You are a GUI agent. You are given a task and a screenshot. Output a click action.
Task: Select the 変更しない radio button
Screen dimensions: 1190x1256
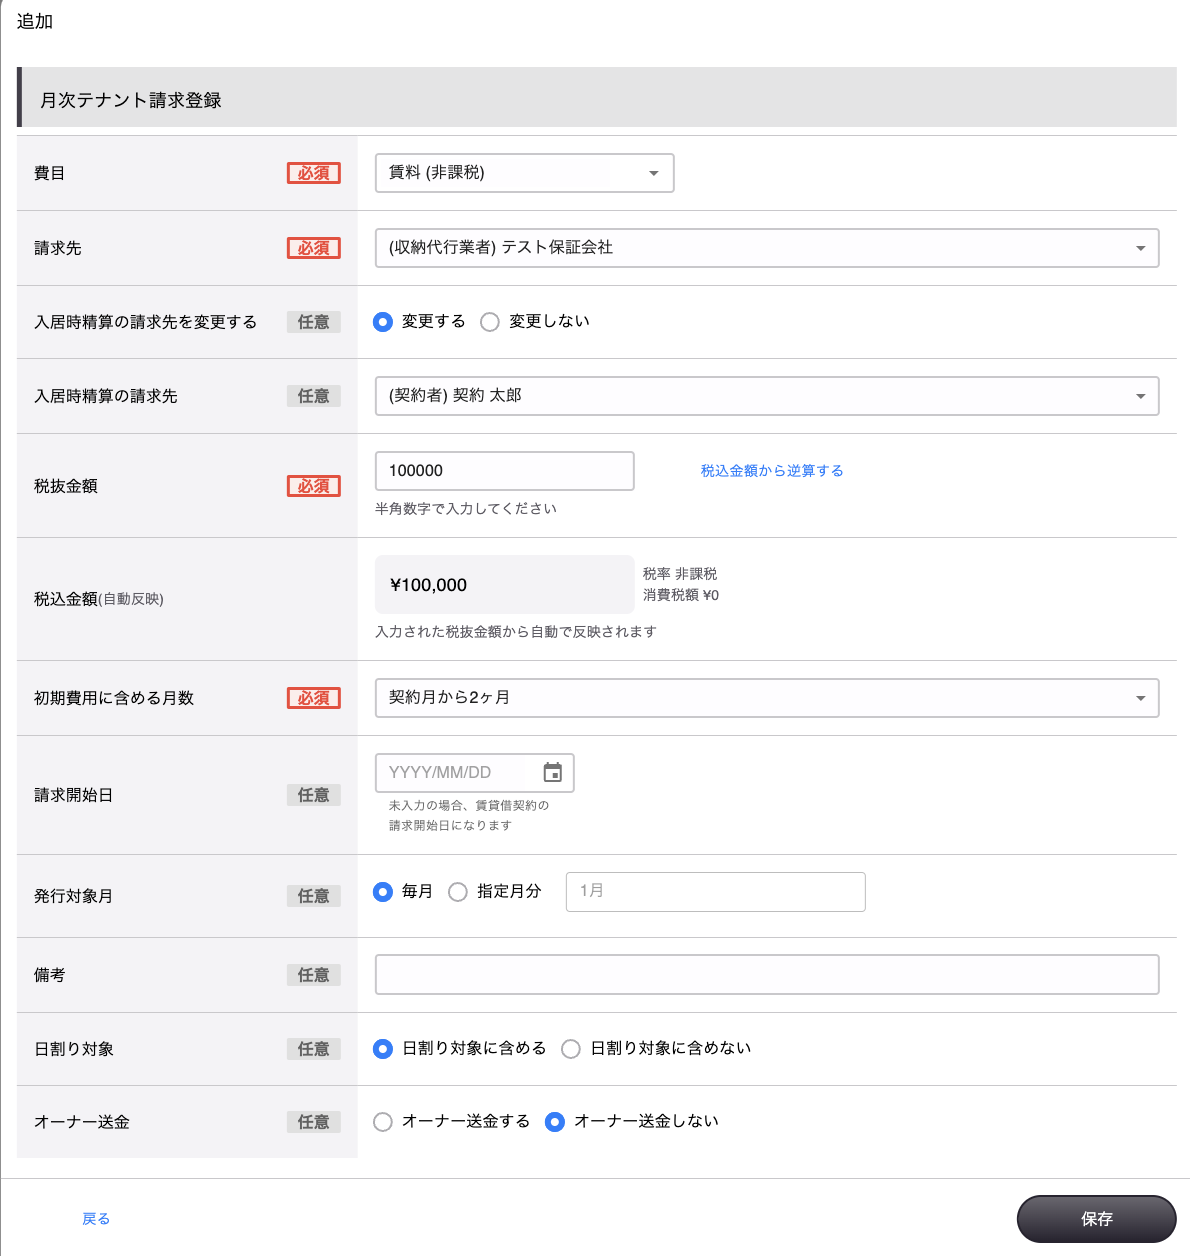click(490, 322)
